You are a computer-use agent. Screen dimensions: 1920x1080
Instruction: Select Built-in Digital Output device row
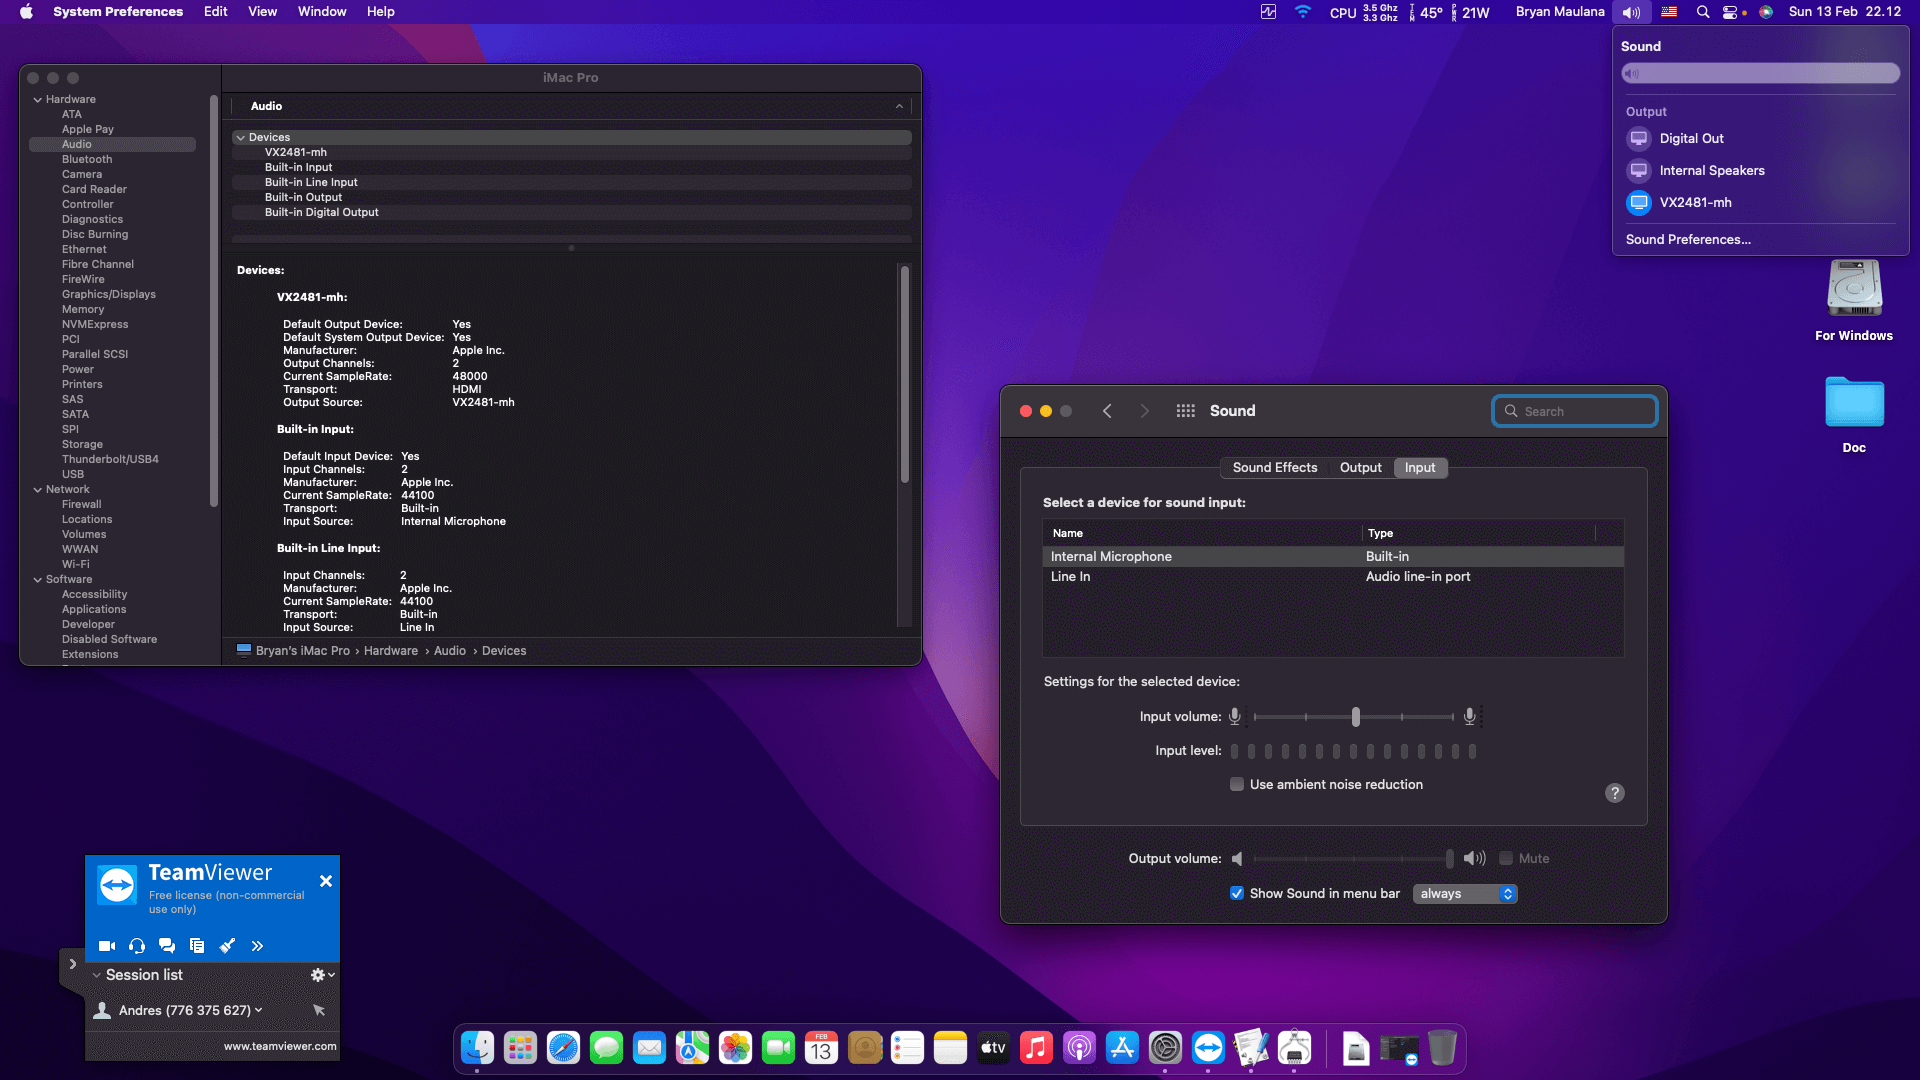(572, 213)
